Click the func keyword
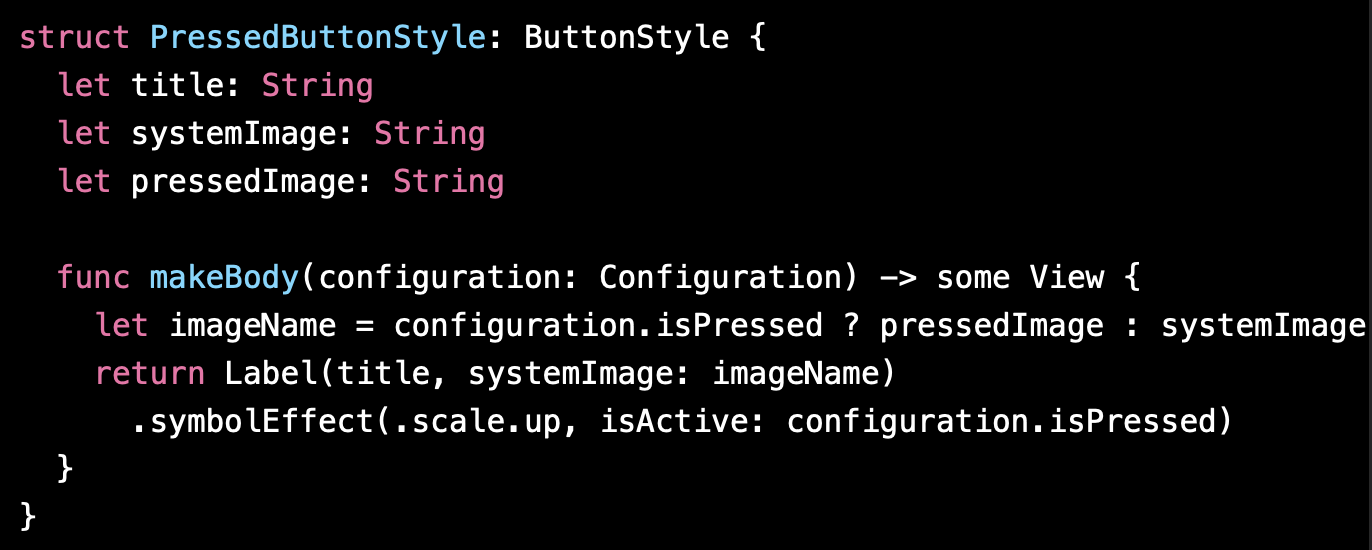This screenshot has height=550, width=1372. pyautogui.click(x=94, y=277)
